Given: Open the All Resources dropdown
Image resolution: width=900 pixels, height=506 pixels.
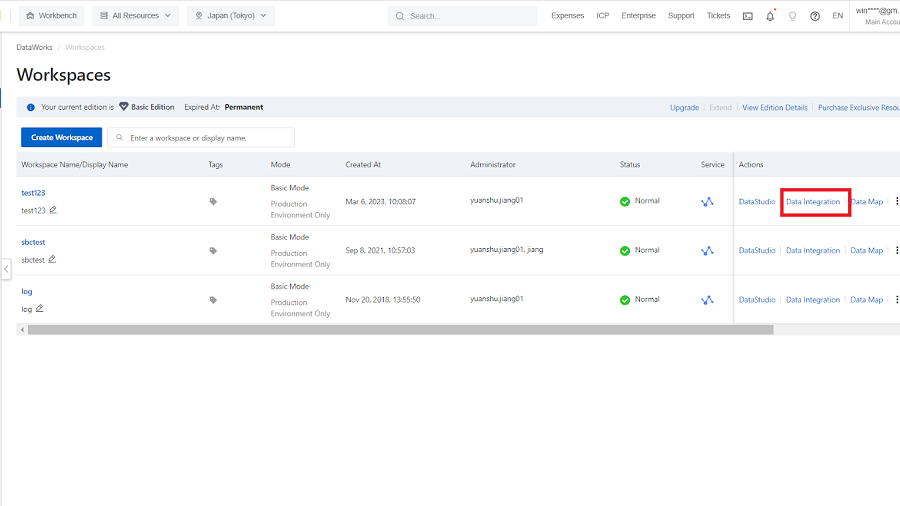Looking at the screenshot, I should (135, 16).
